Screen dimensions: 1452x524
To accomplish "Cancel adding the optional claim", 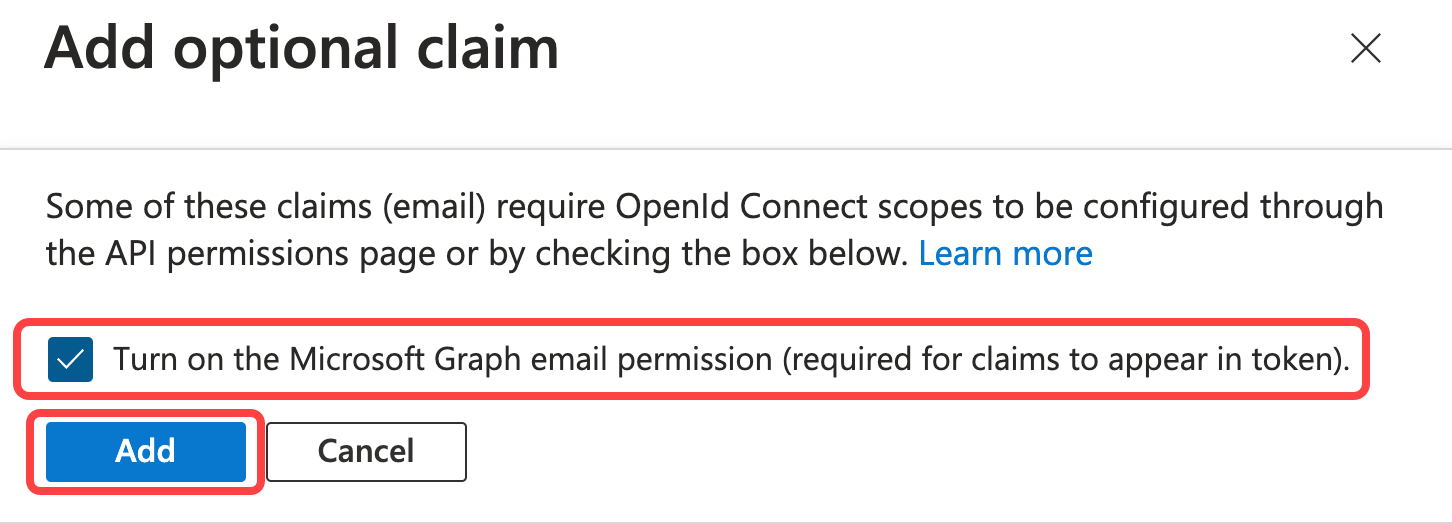I will 366,451.
